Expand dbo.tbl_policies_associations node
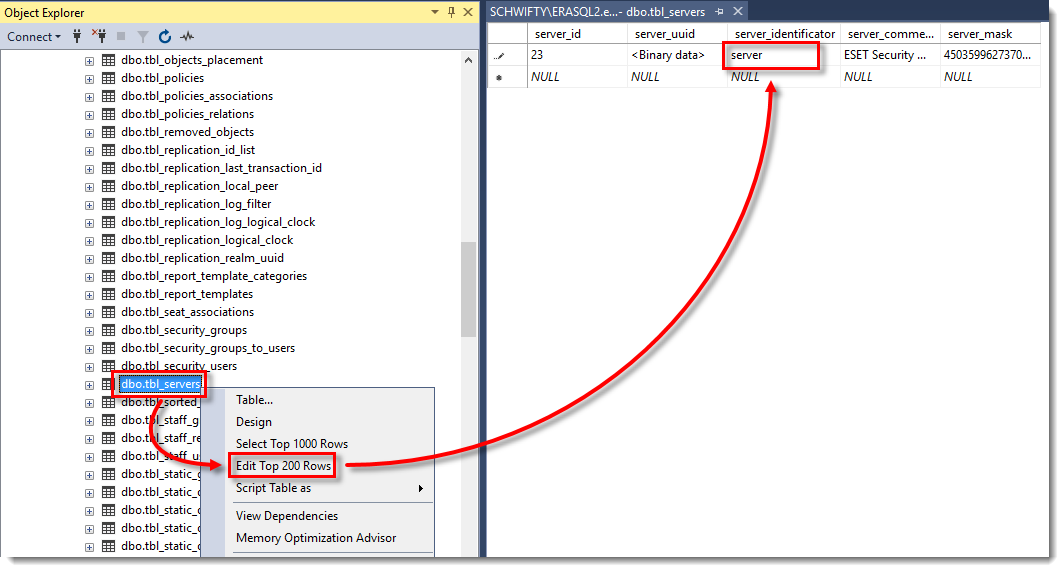This screenshot has width=1064, height=572. pos(90,97)
